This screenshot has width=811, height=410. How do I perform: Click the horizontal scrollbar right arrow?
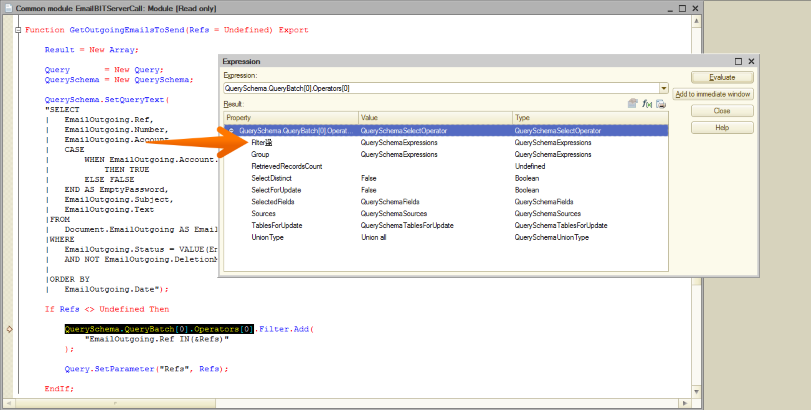click(685, 403)
